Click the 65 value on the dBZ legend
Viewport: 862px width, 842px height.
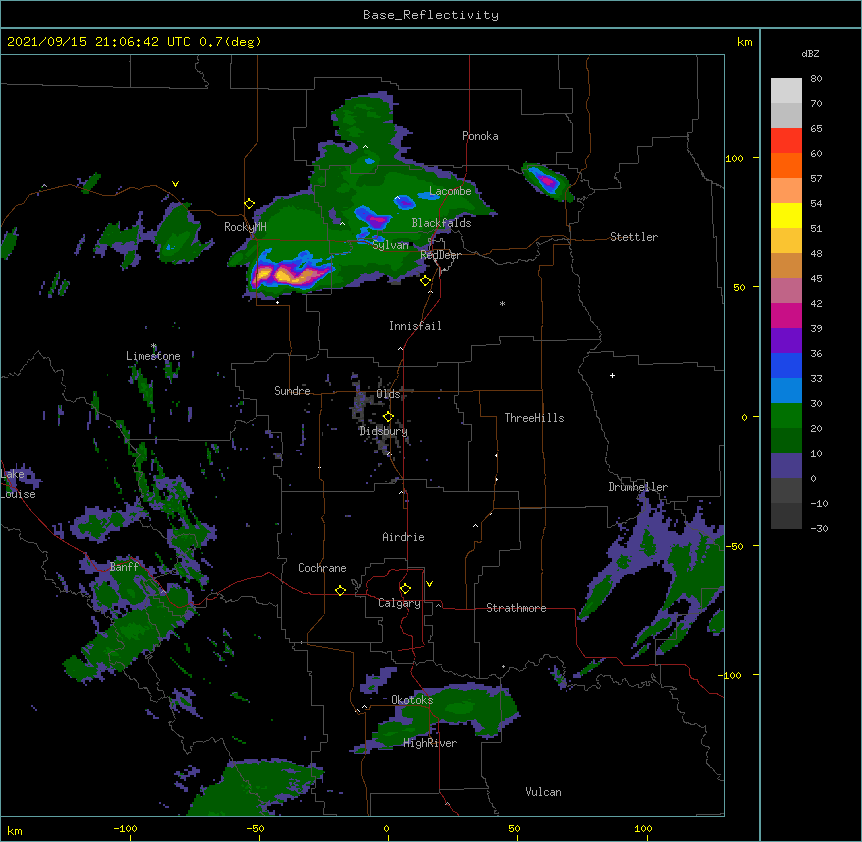click(x=816, y=129)
